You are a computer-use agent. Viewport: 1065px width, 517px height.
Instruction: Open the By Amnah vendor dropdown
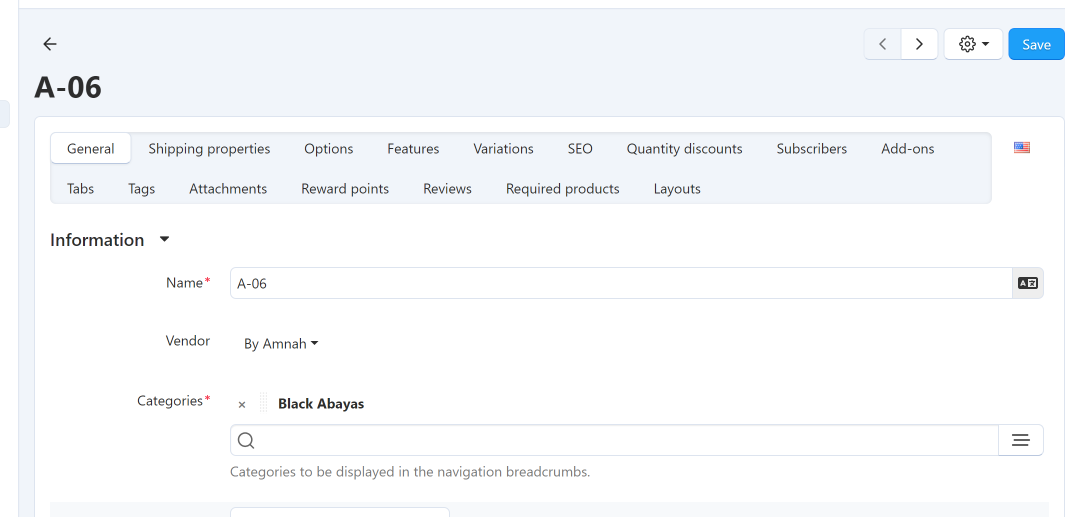pyautogui.click(x=281, y=344)
